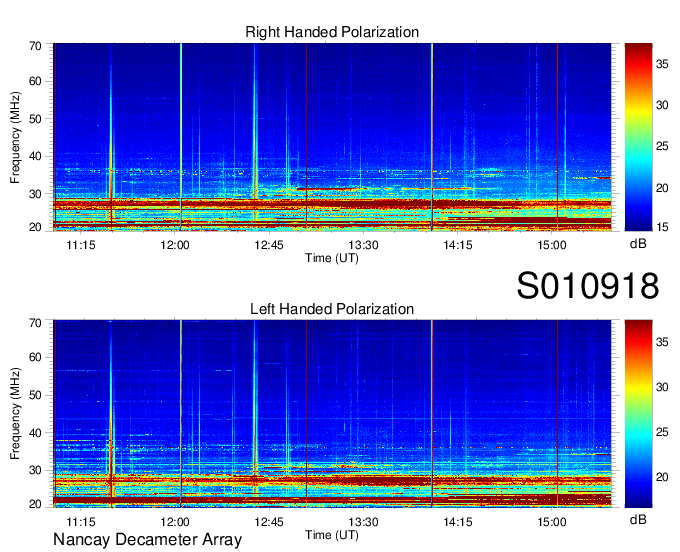The height and width of the screenshot is (552, 680).
Task: Click 20 dB label on Right Handed color bar
Action: [662, 188]
